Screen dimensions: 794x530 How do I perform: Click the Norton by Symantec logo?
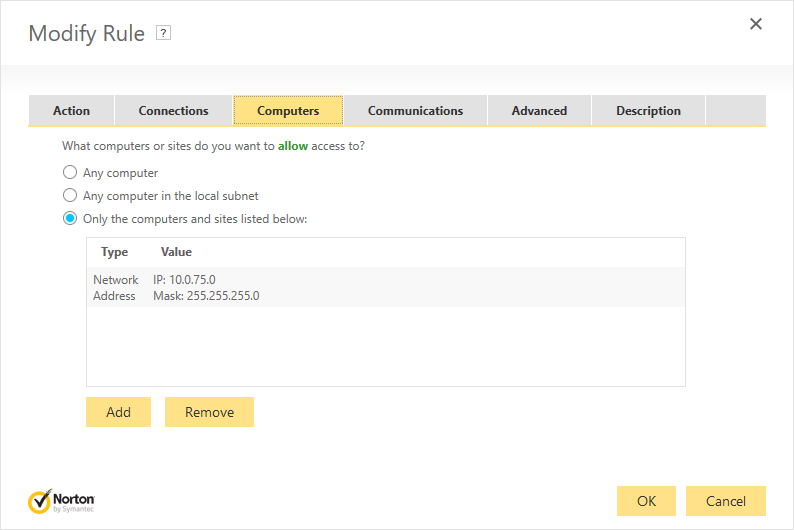pyautogui.click(x=61, y=501)
